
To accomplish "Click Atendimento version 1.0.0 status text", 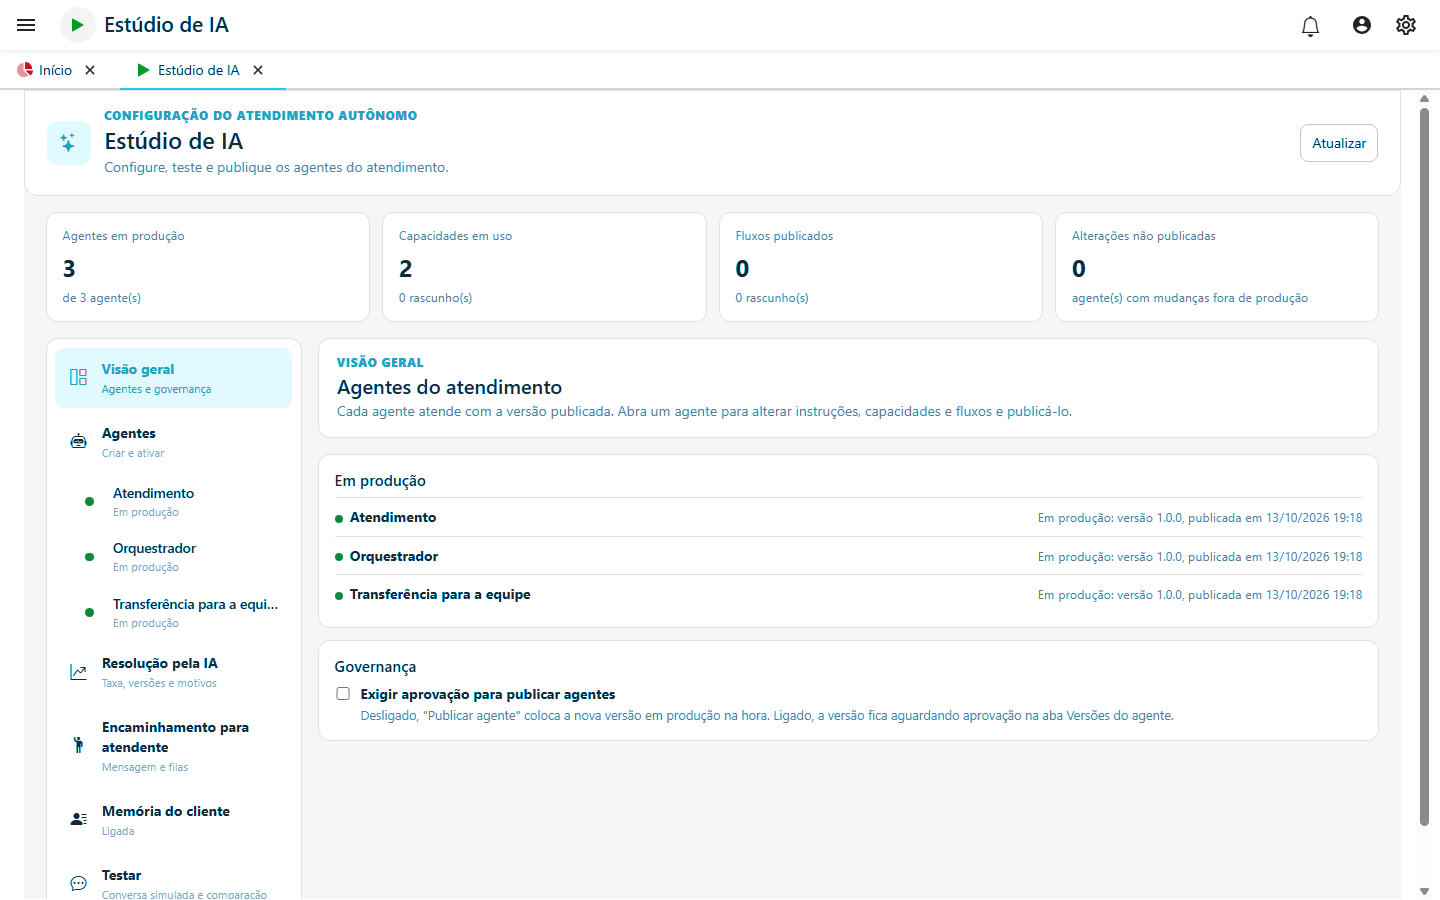I will click(x=1200, y=518).
